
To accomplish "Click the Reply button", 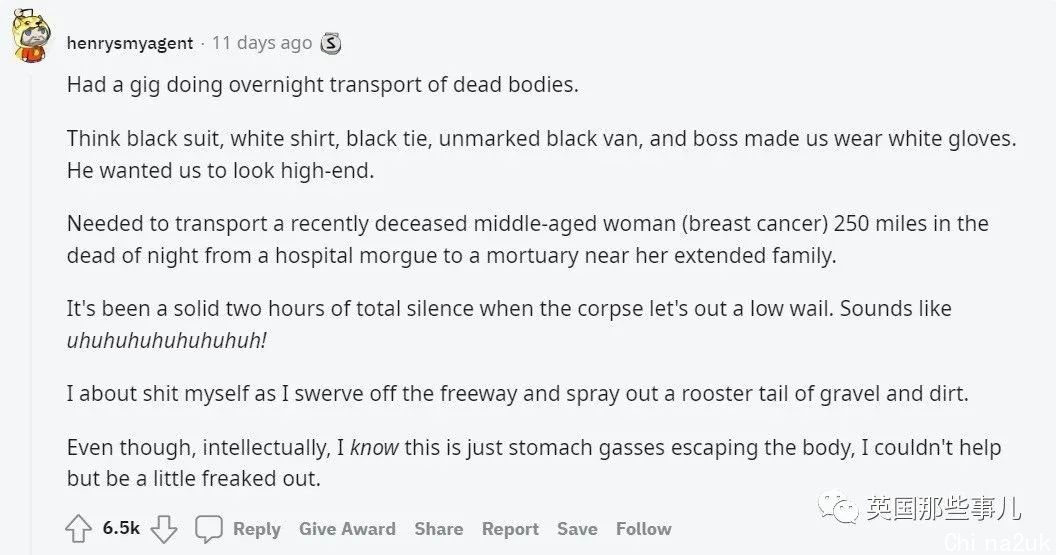I will point(257,529).
